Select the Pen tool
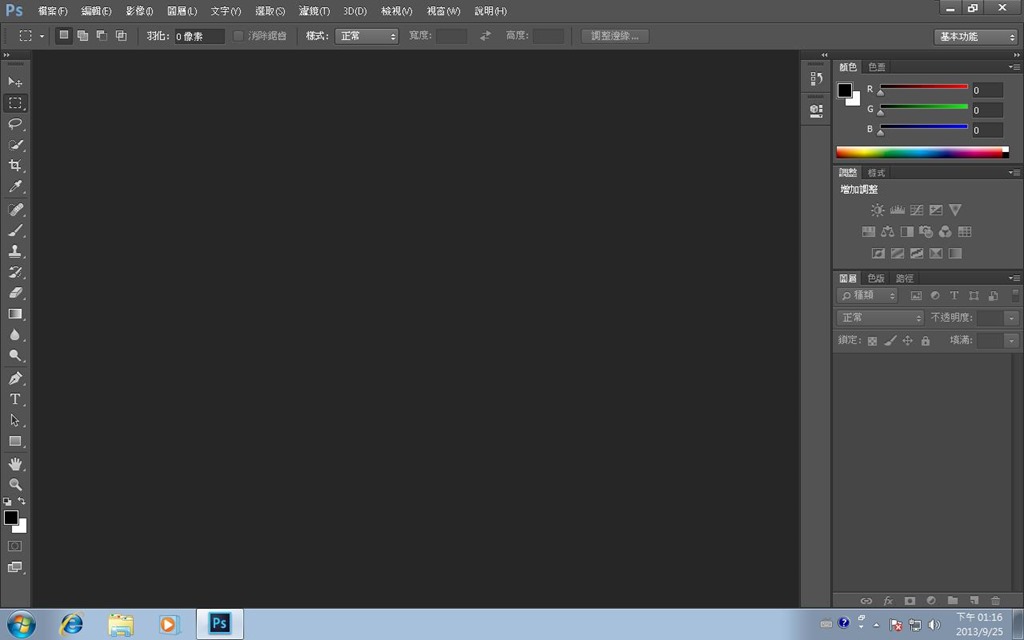Screen dimensions: 1024x640 point(15,378)
